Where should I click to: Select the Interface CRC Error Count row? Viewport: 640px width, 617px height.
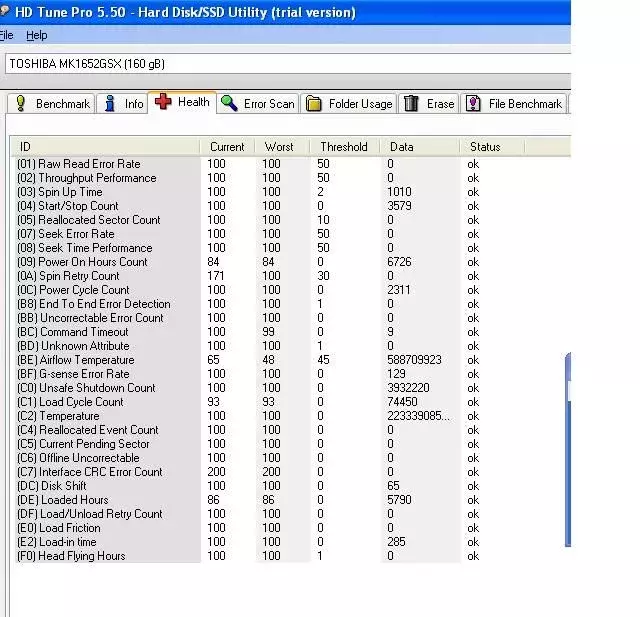tap(249, 472)
